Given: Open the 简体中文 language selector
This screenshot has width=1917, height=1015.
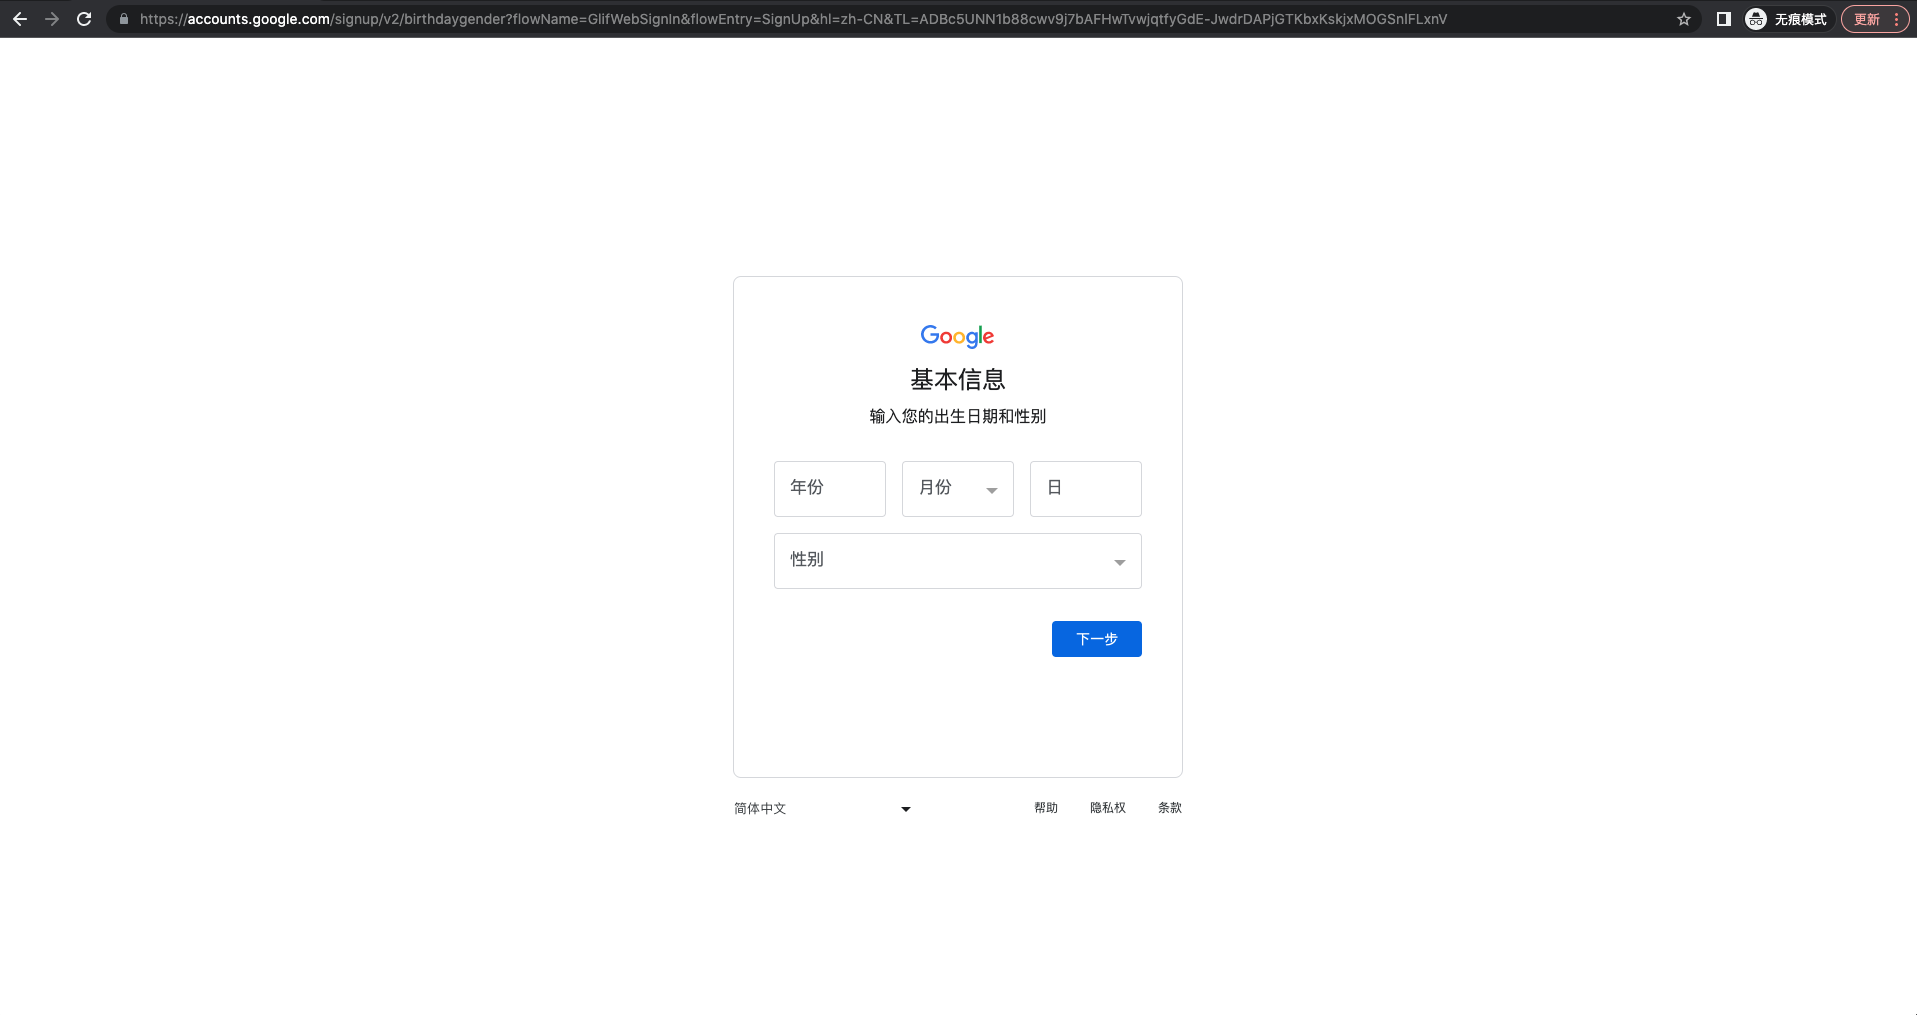Looking at the screenshot, I should pyautogui.click(x=823, y=808).
